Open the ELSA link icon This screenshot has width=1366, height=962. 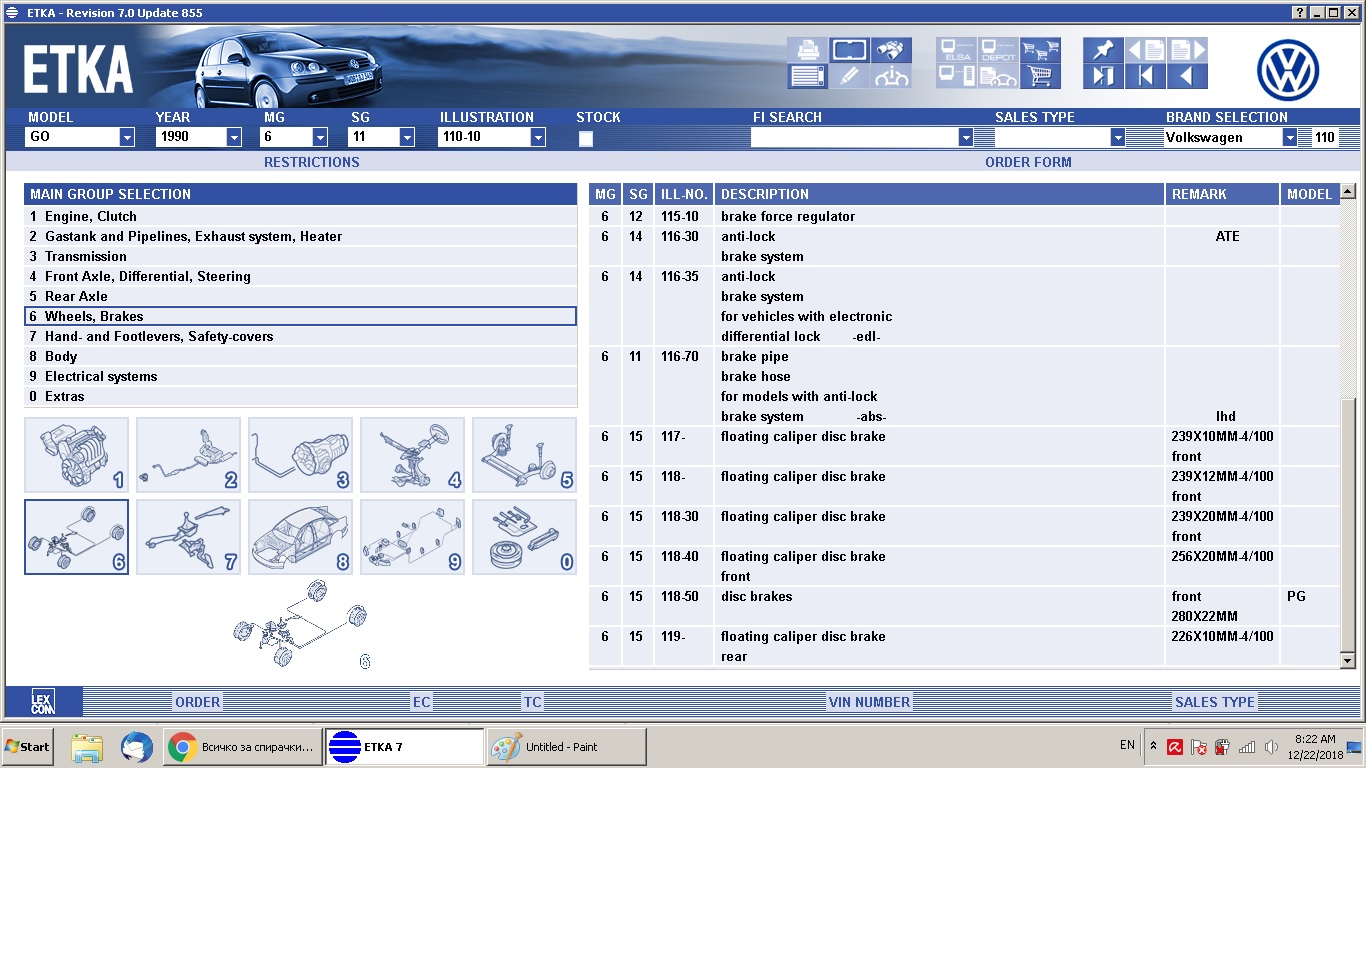[x=956, y=50]
